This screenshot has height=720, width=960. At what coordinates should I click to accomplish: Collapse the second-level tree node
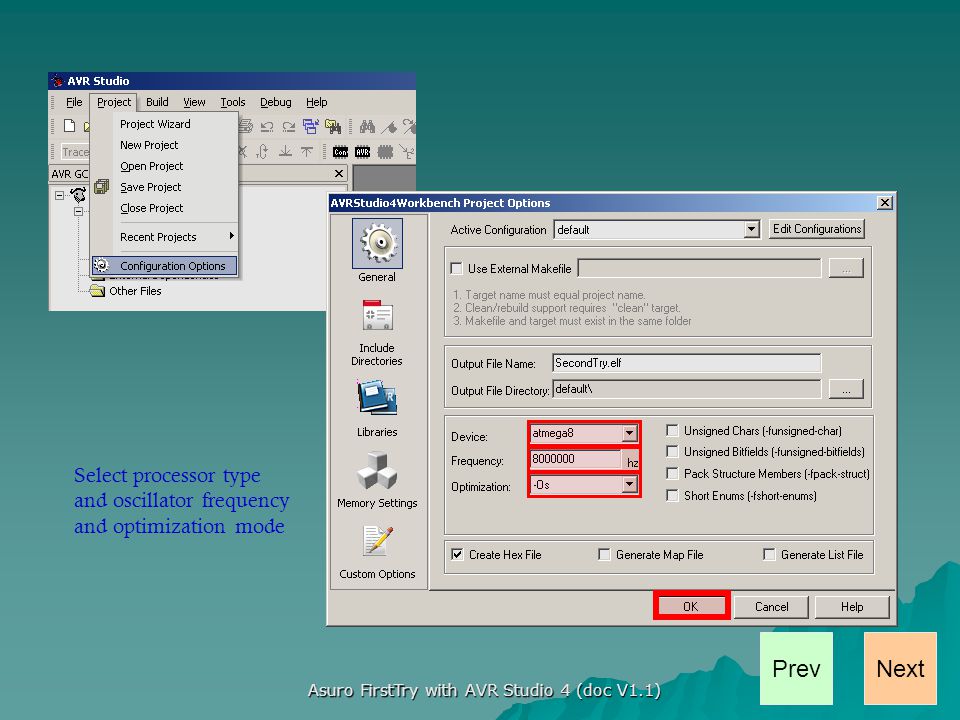tap(78, 212)
